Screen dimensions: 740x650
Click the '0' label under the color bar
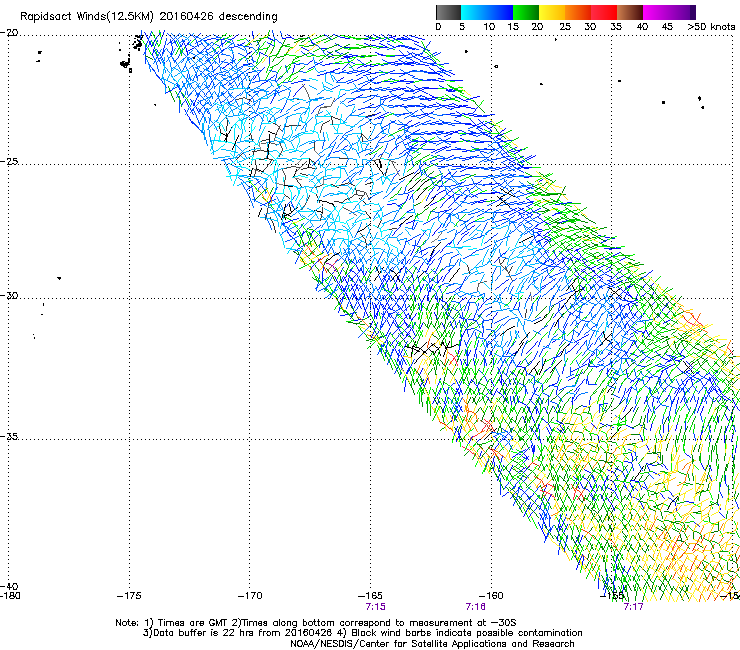click(x=438, y=27)
